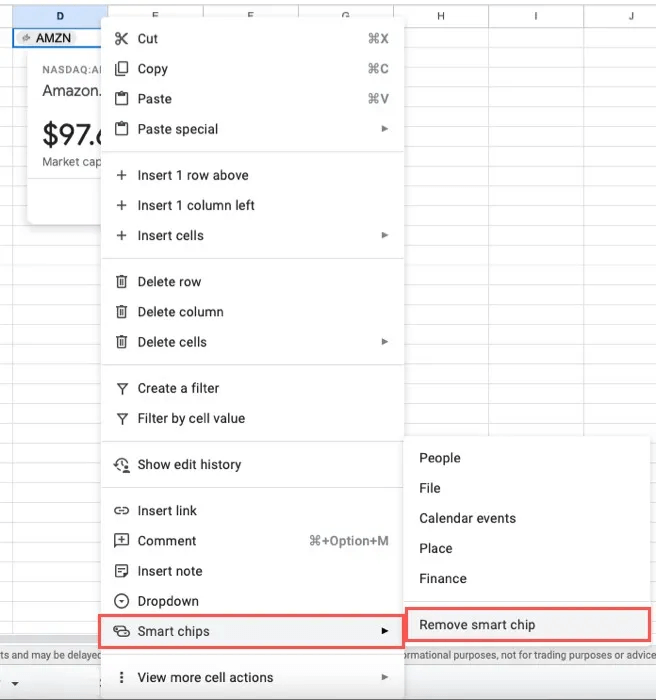Click plus icon for Insert 1 column left

121,205
